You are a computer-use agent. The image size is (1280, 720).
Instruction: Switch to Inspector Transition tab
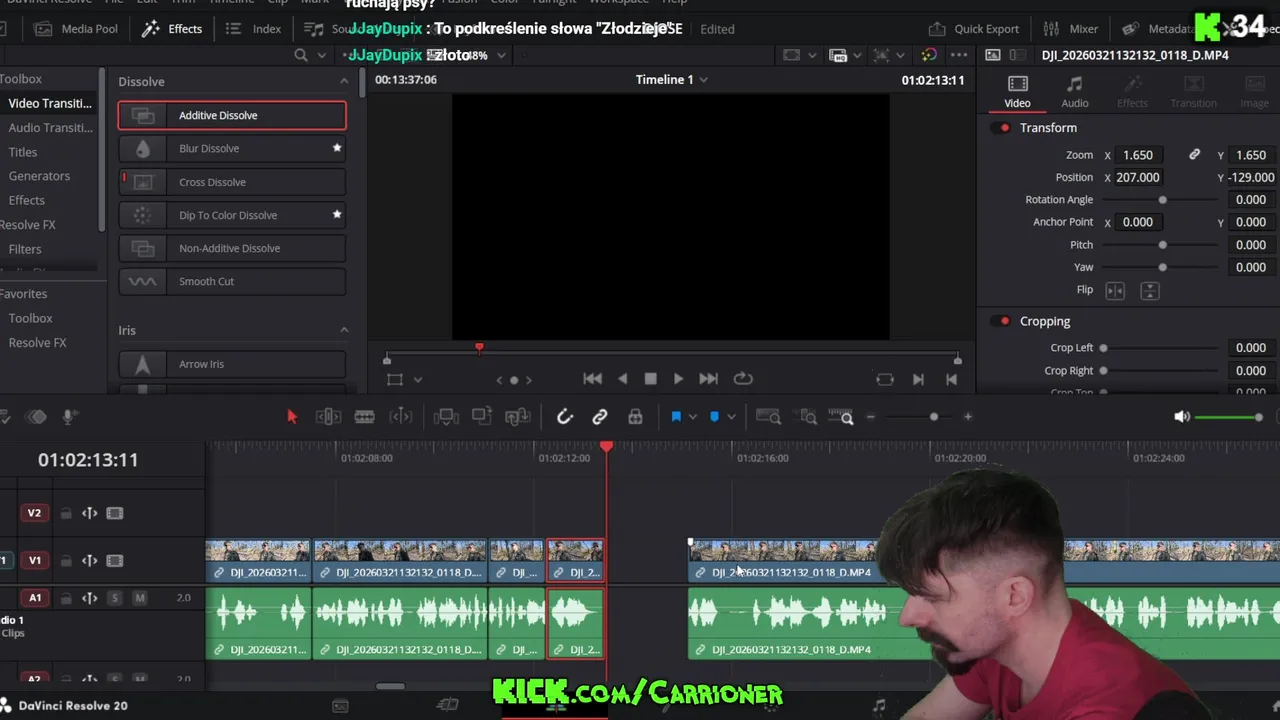1194,92
